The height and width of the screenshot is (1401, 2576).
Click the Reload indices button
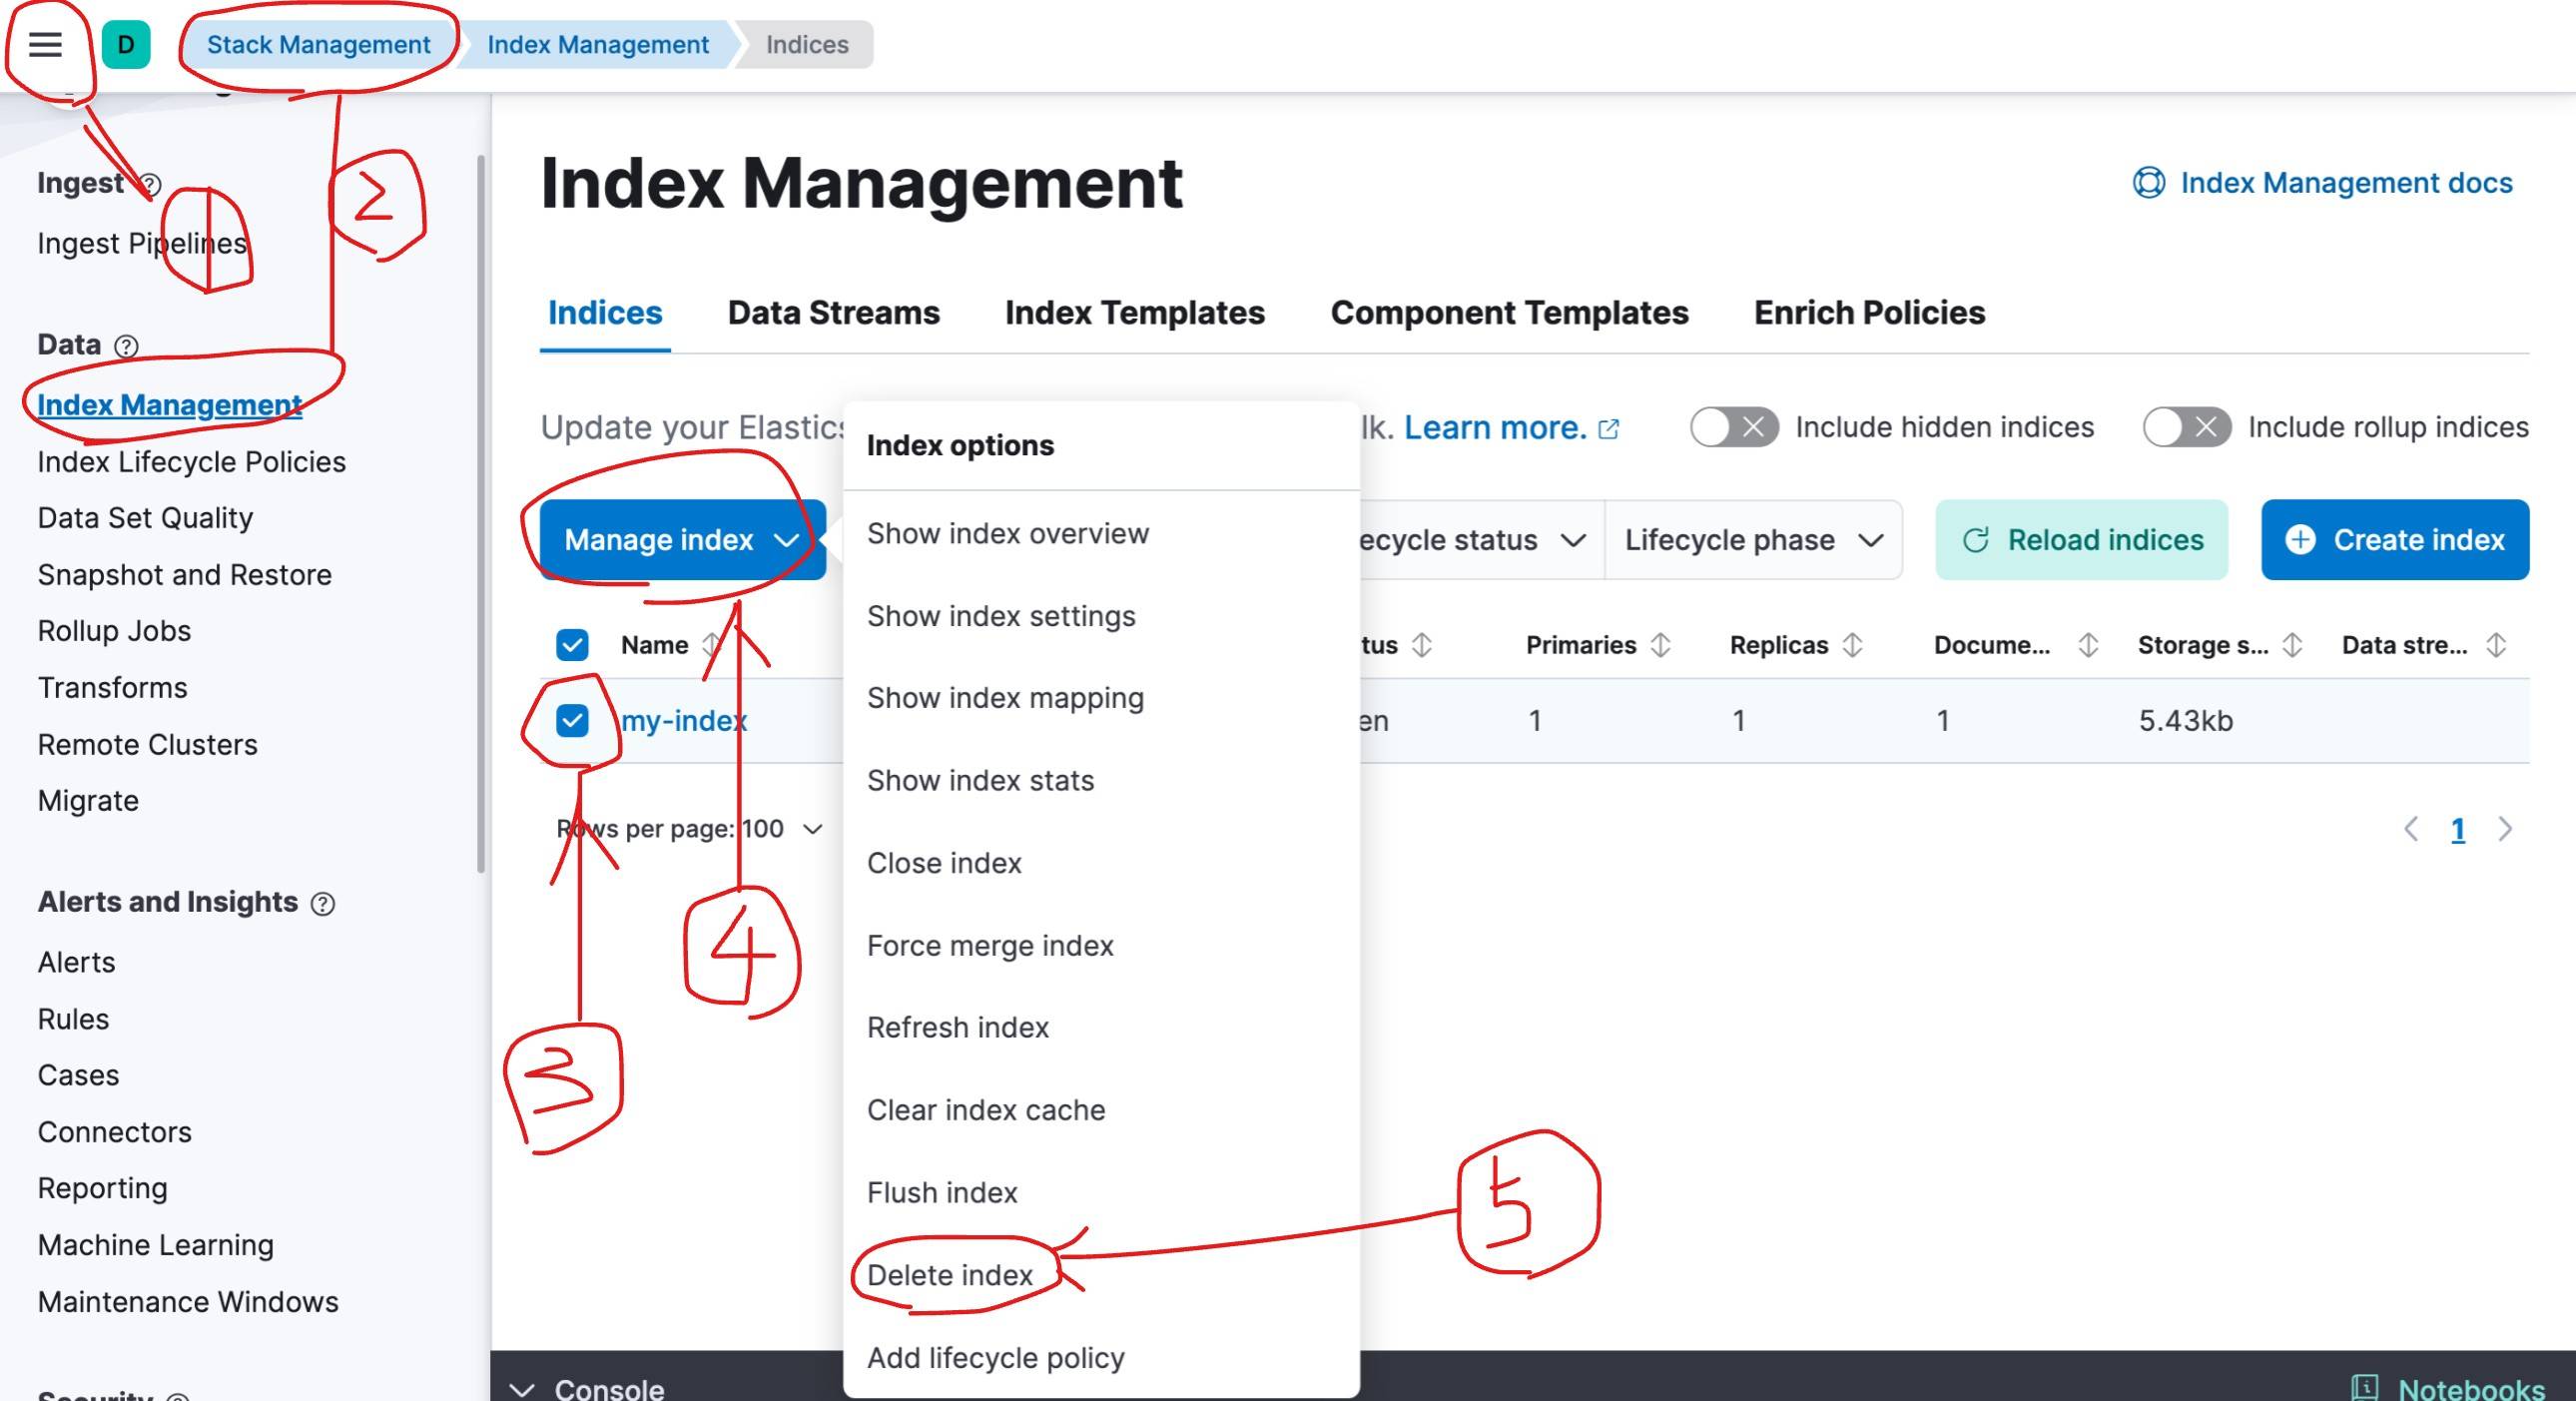[2081, 540]
